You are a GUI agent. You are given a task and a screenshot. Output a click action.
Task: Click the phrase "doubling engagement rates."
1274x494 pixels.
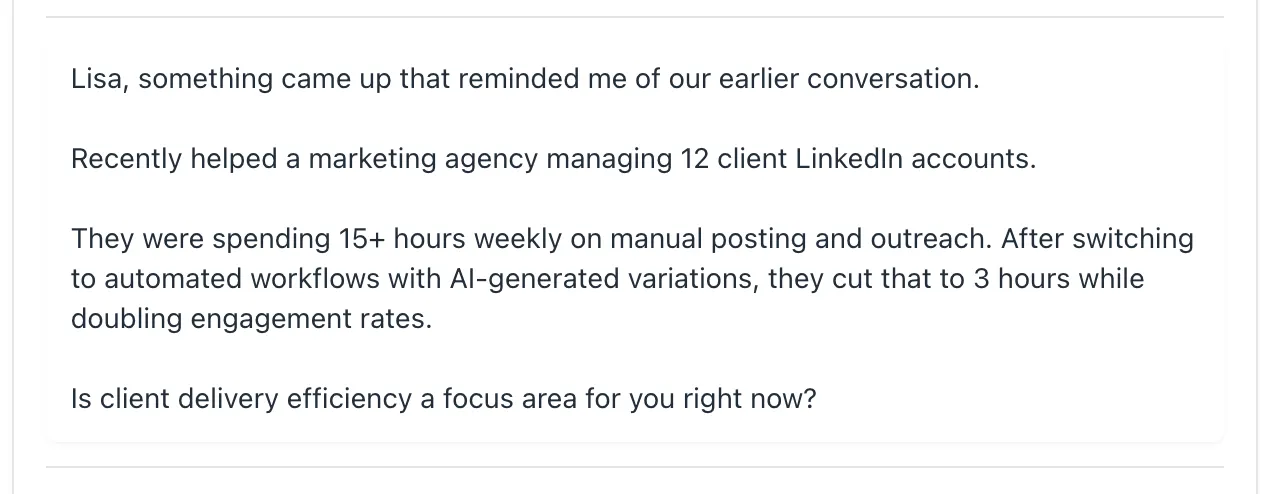click(x=251, y=319)
